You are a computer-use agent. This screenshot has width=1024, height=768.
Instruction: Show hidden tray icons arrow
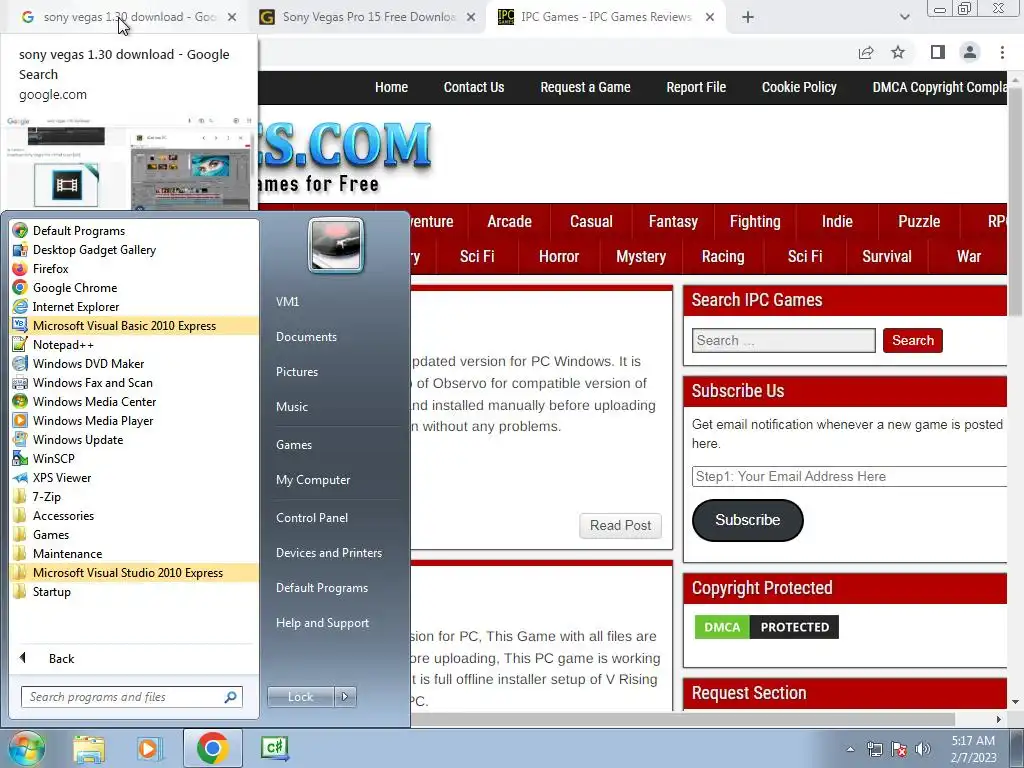[850, 749]
